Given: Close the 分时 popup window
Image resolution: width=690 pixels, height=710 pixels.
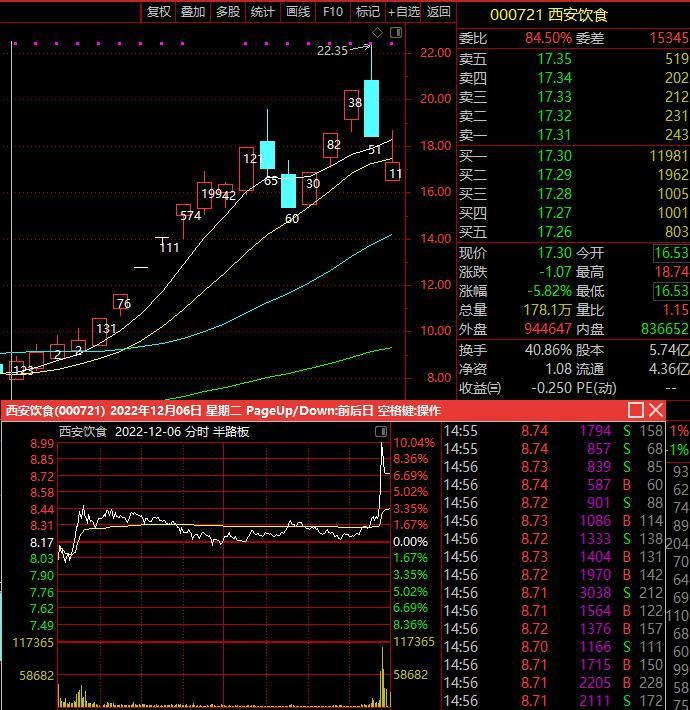Looking at the screenshot, I should click(x=656, y=410).
